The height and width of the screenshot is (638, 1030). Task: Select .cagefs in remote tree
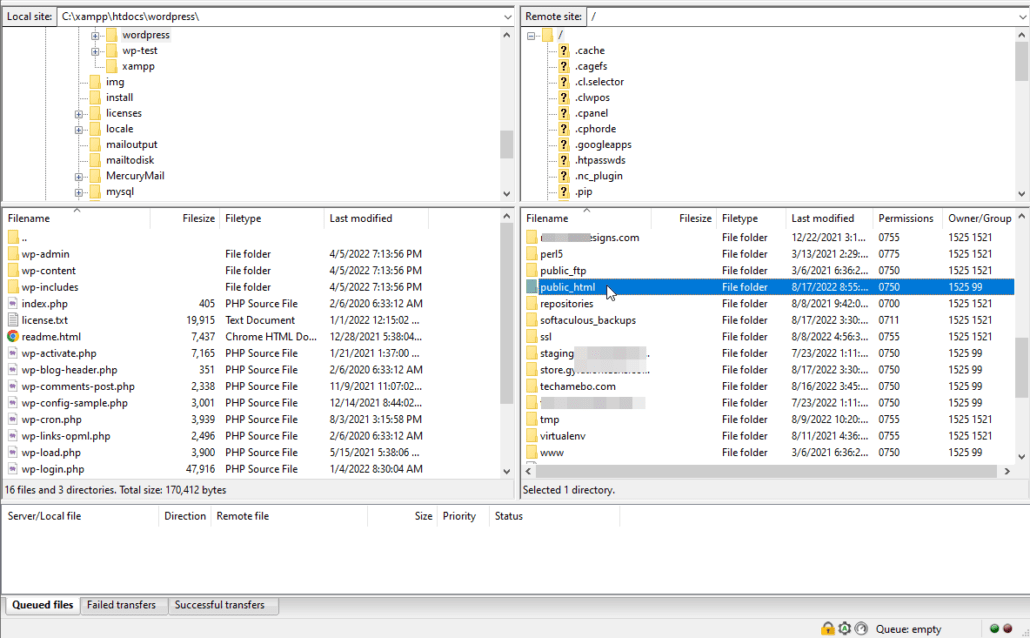591,66
